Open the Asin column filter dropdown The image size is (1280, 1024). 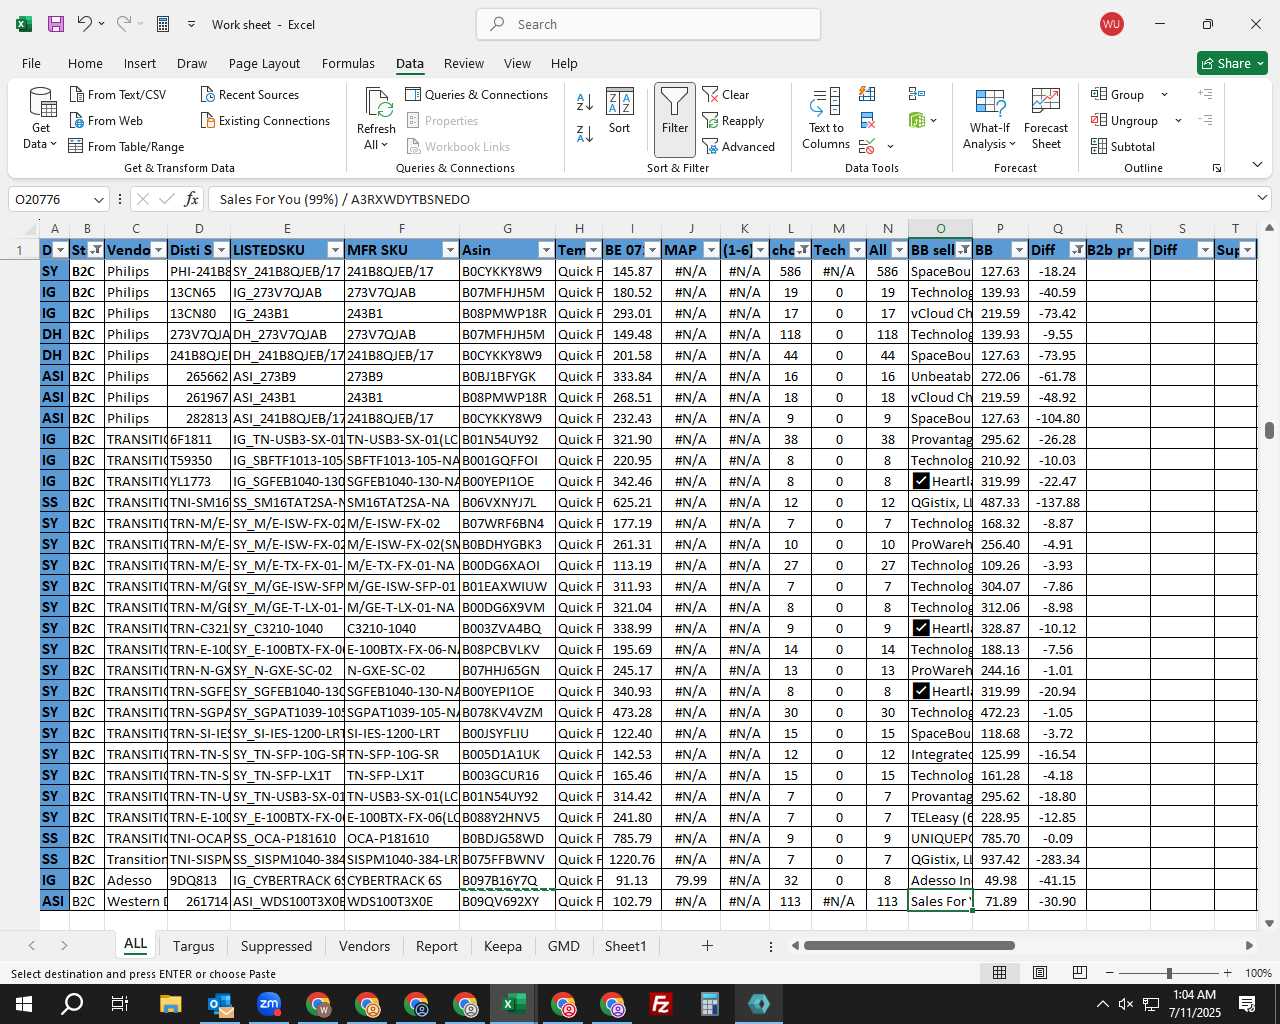pos(546,250)
